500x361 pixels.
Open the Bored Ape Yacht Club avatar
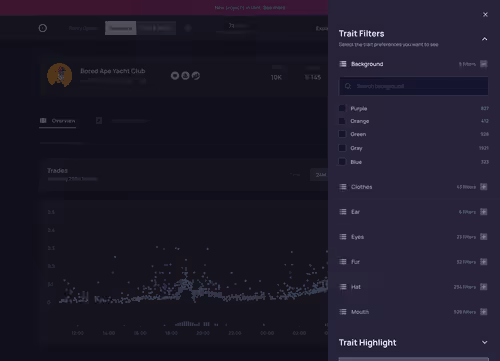pos(60,75)
